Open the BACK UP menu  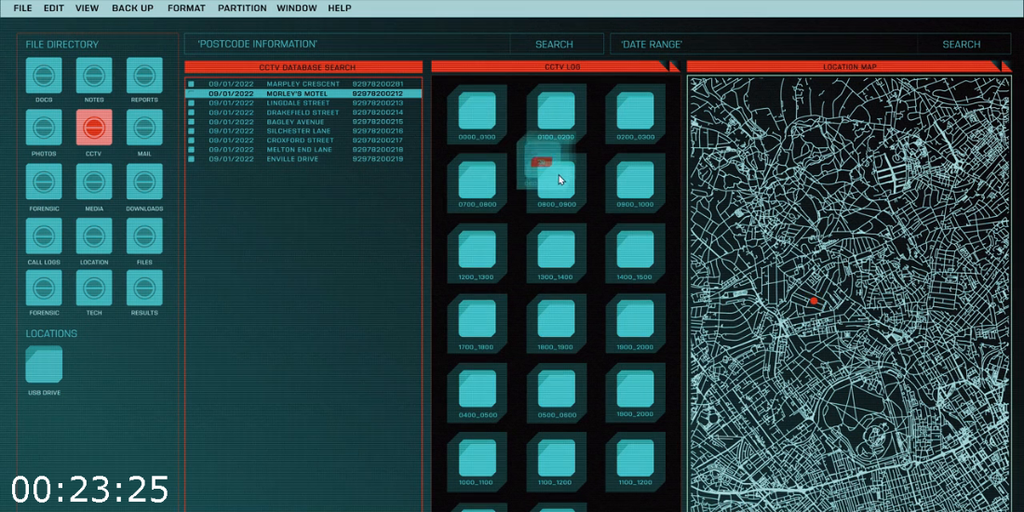[x=133, y=8]
